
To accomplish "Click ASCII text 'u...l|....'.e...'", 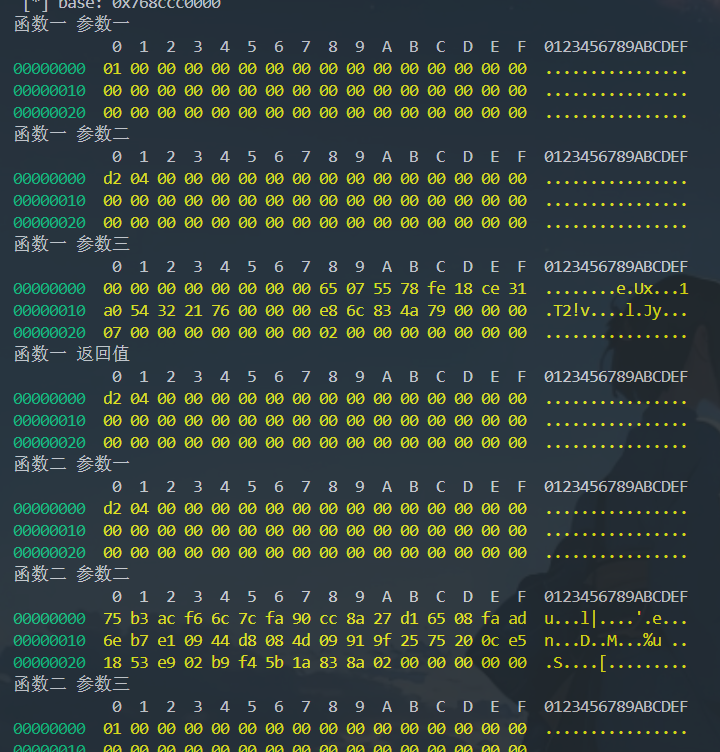I will point(616,619).
